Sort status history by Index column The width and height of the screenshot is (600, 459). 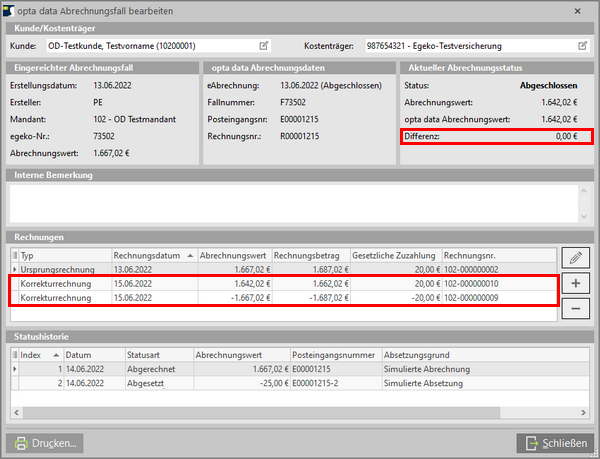click(38, 354)
